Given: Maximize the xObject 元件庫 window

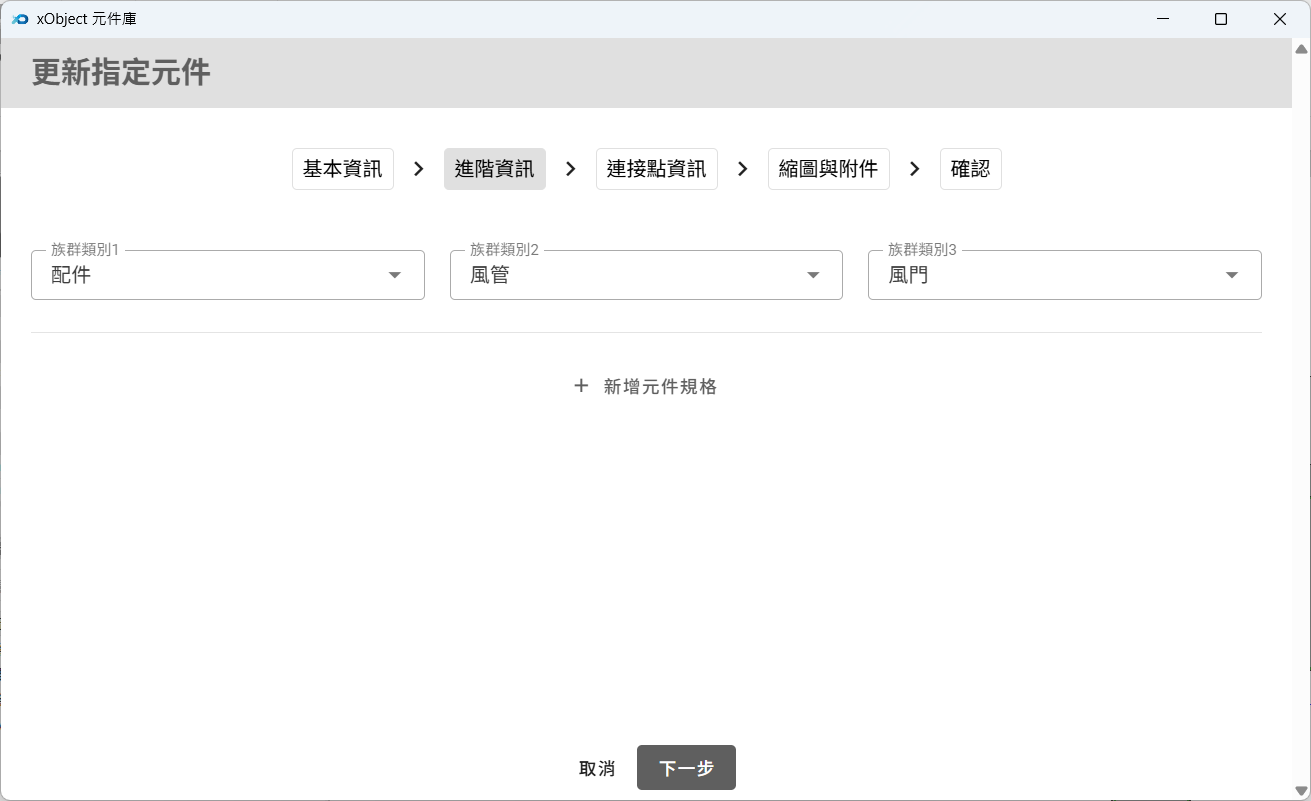Looking at the screenshot, I should tap(1221, 19).
